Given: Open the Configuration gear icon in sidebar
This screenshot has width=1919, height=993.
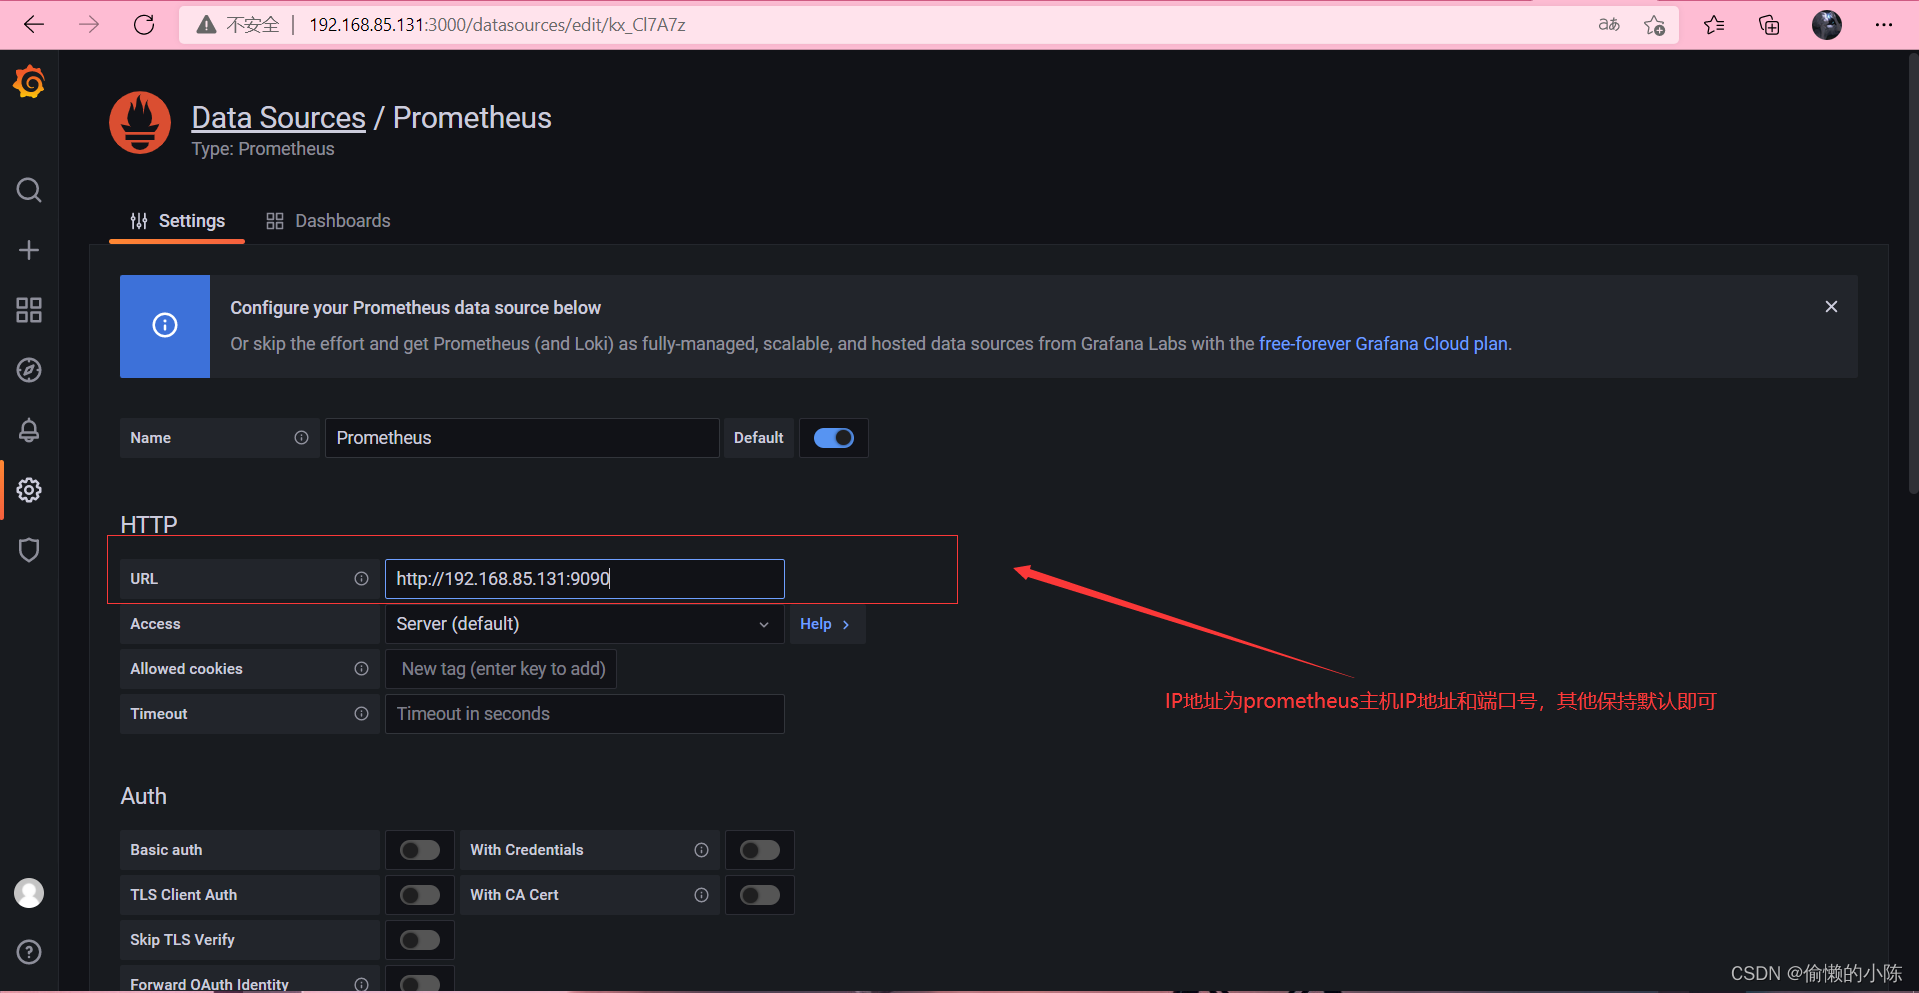Looking at the screenshot, I should tap(29, 490).
